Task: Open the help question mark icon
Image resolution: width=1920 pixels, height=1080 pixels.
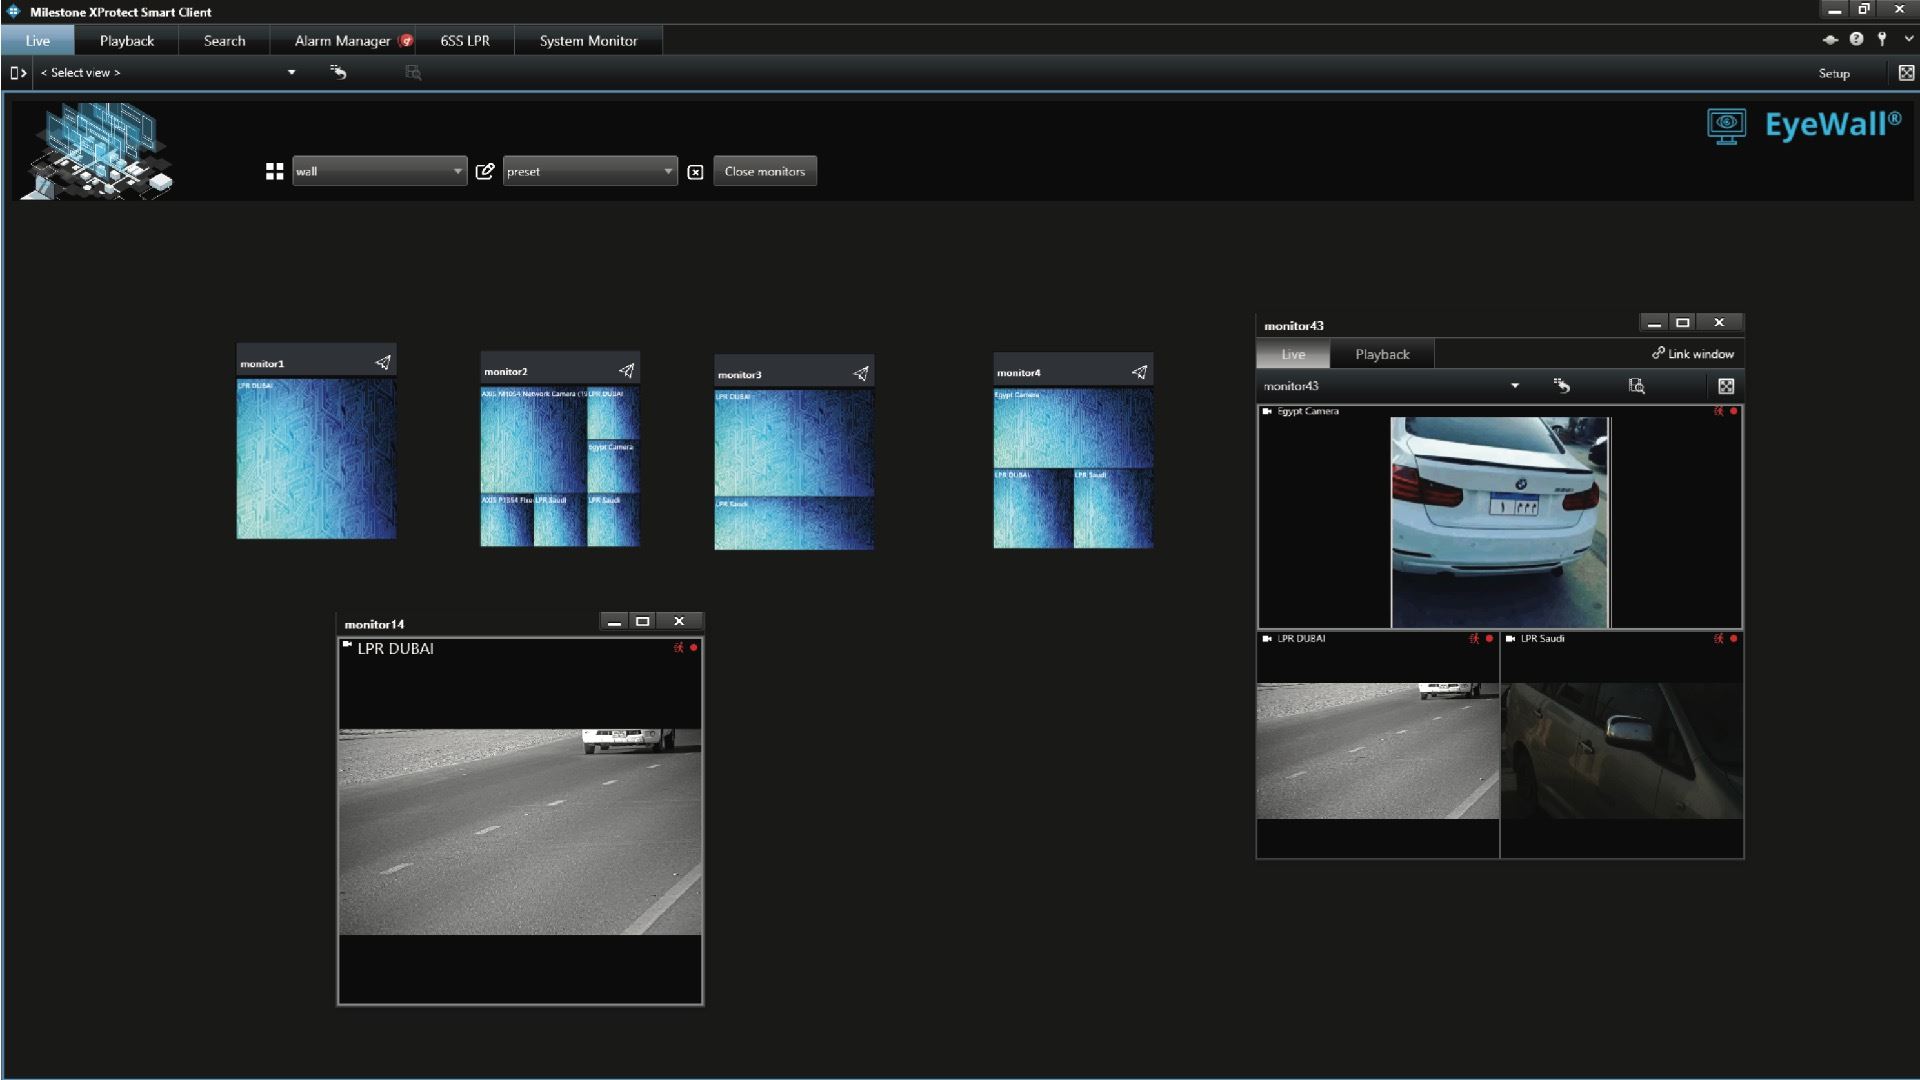Action: (1856, 39)
